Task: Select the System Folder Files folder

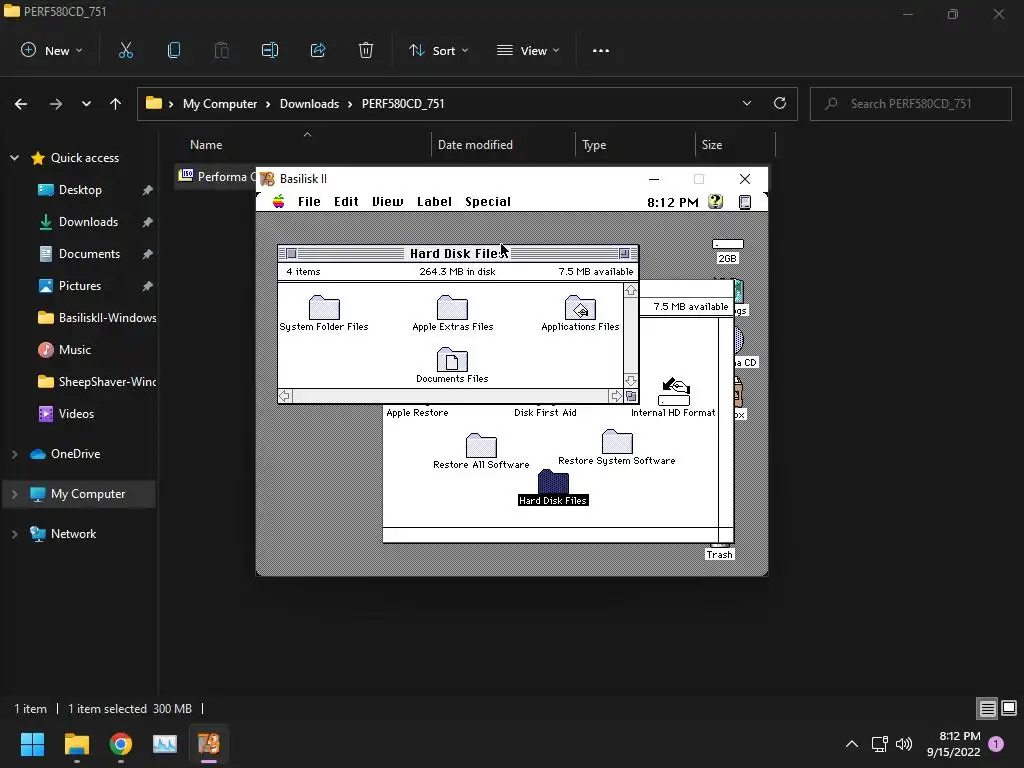Action: point(324,313)
